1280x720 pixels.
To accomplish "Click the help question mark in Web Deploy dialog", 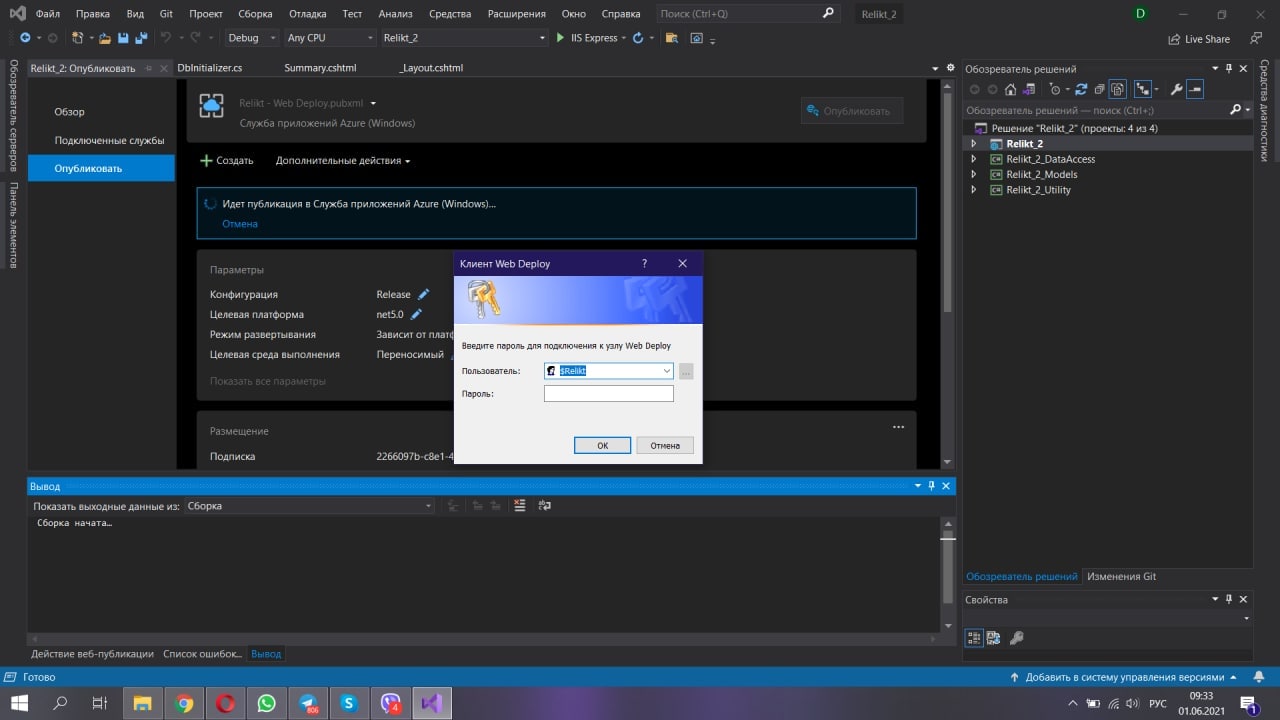I will coord(644,264).
